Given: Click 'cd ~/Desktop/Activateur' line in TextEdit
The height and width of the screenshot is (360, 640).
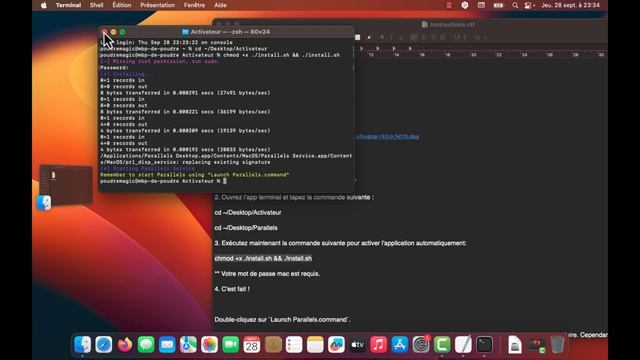Looking at the screenshot, I should click(x=248, y=213).
